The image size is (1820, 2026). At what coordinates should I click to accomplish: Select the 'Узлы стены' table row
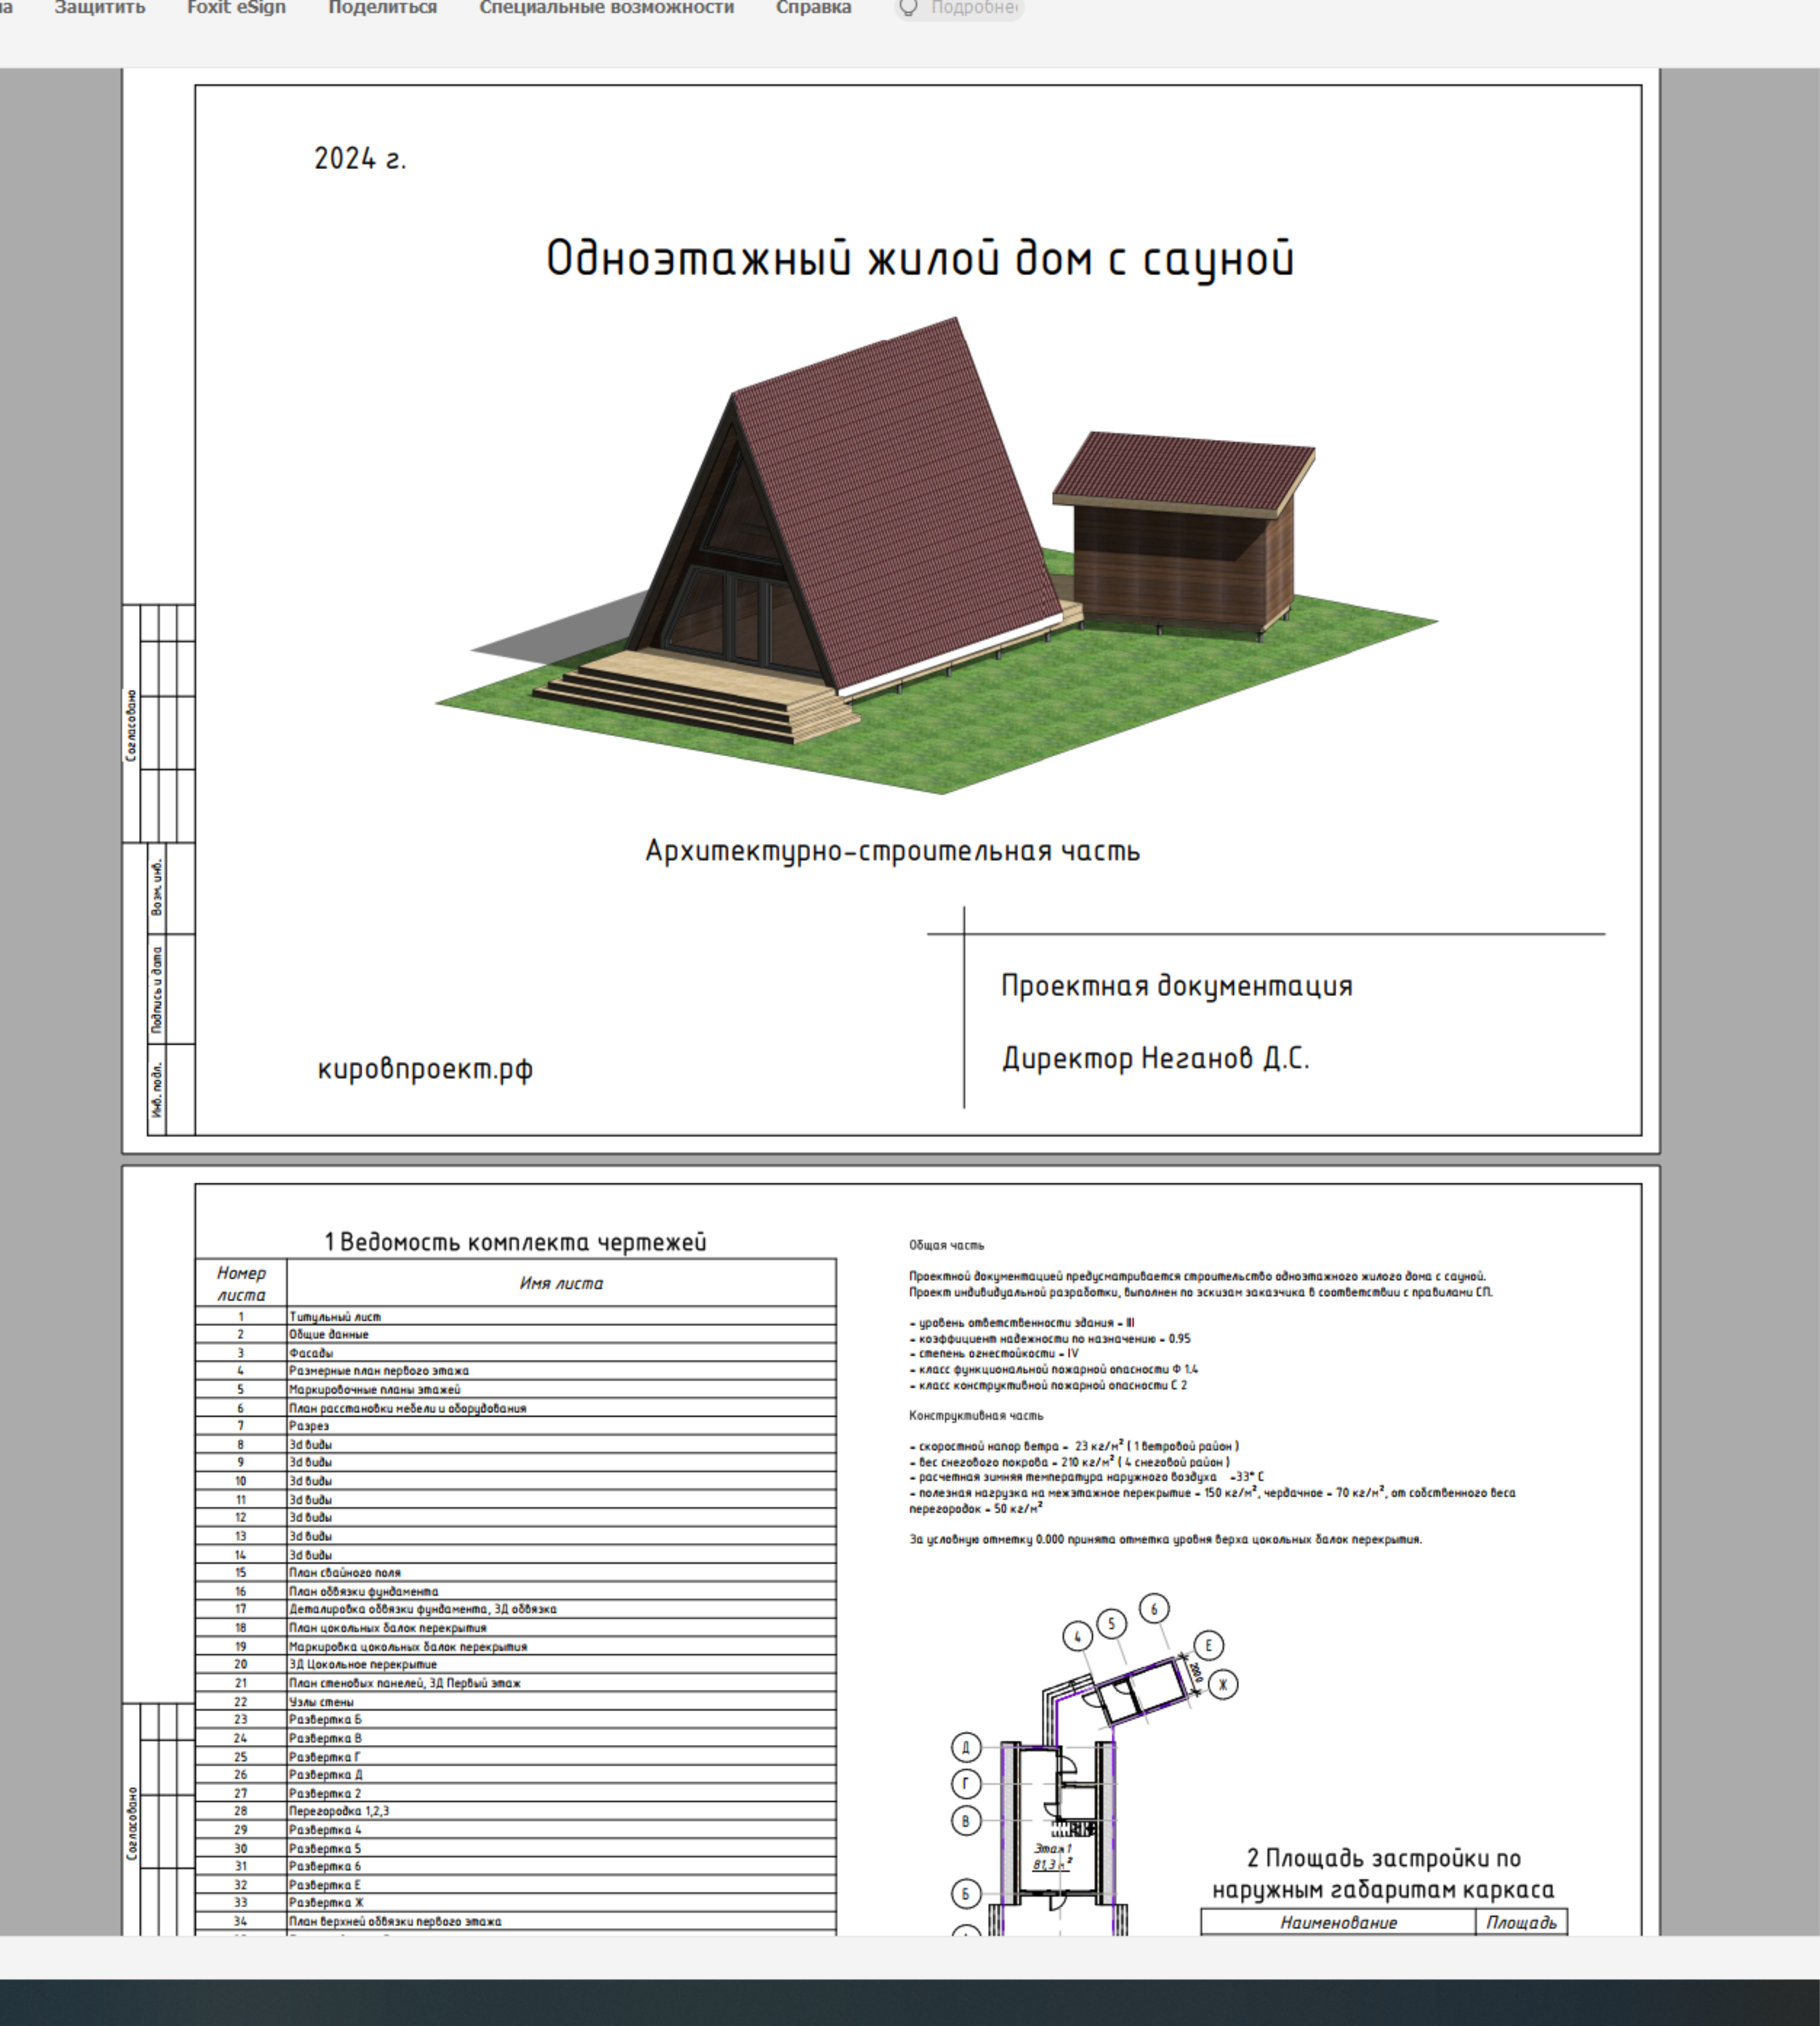[516, 1701]
